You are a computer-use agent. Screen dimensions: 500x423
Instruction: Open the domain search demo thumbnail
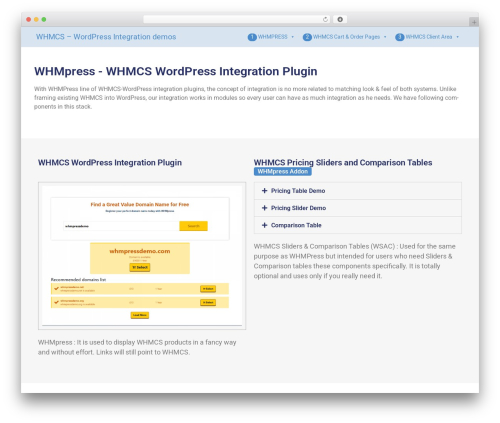(142, 256)
